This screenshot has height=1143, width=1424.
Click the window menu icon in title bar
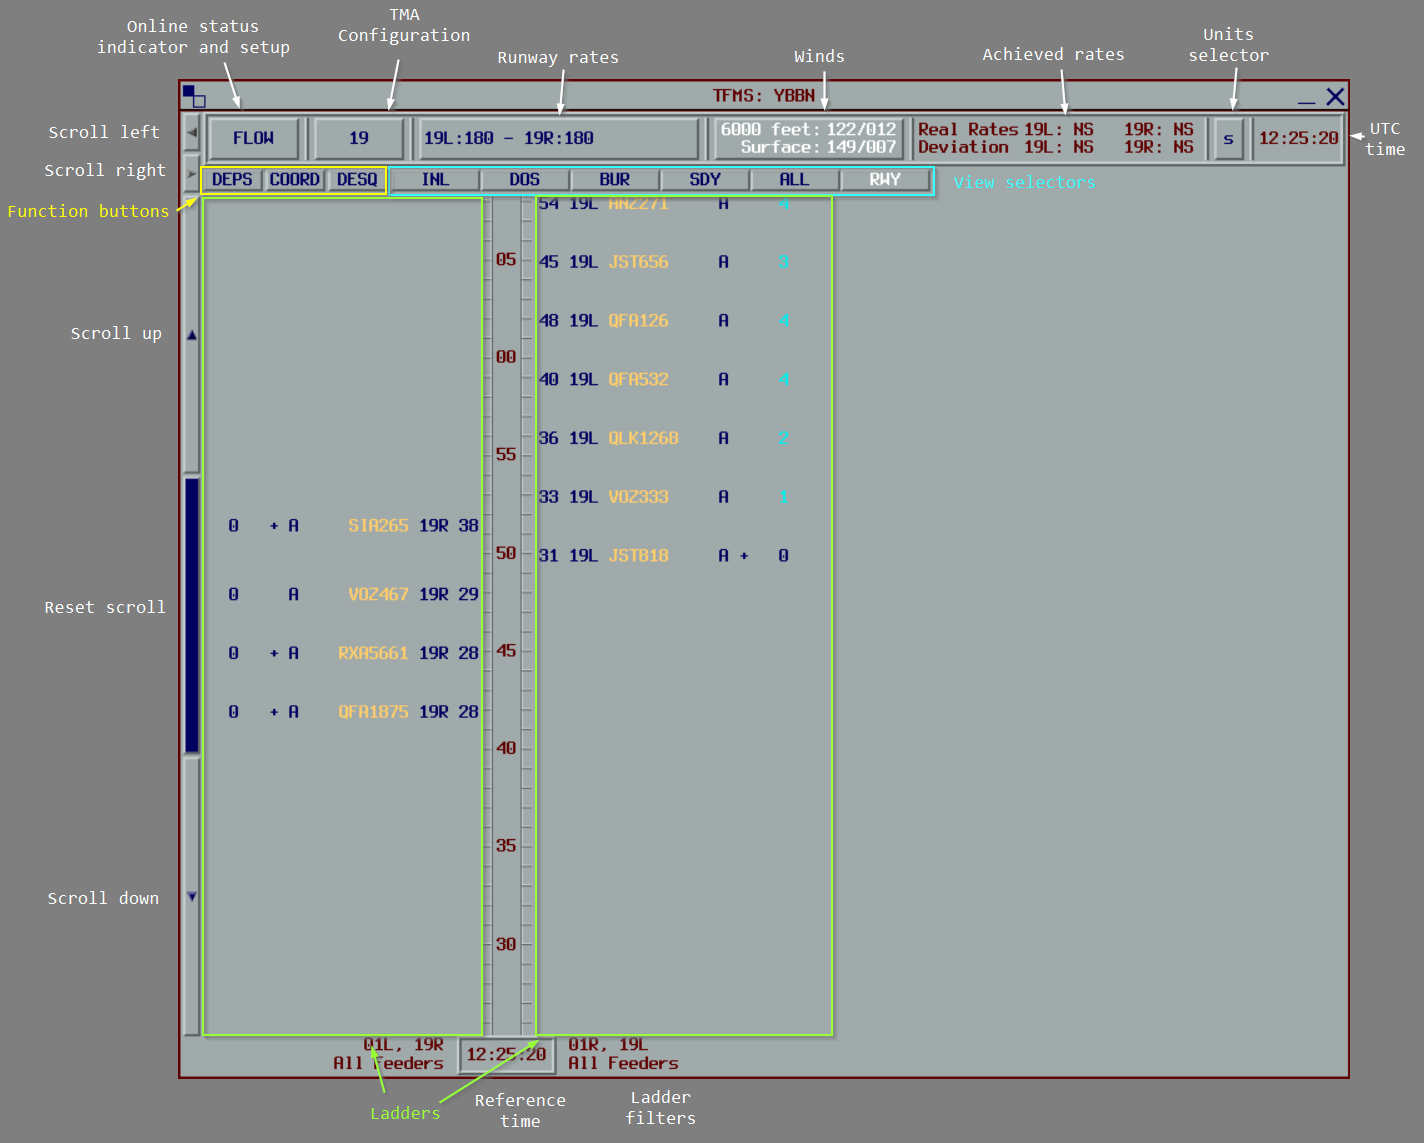pos(194,97)
